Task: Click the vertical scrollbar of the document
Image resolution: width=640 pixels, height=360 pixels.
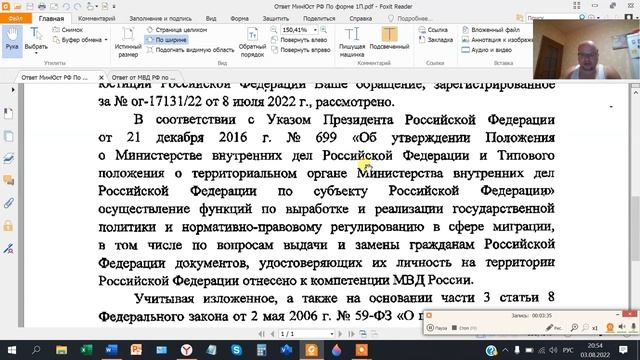Action: tap(636, 228)
